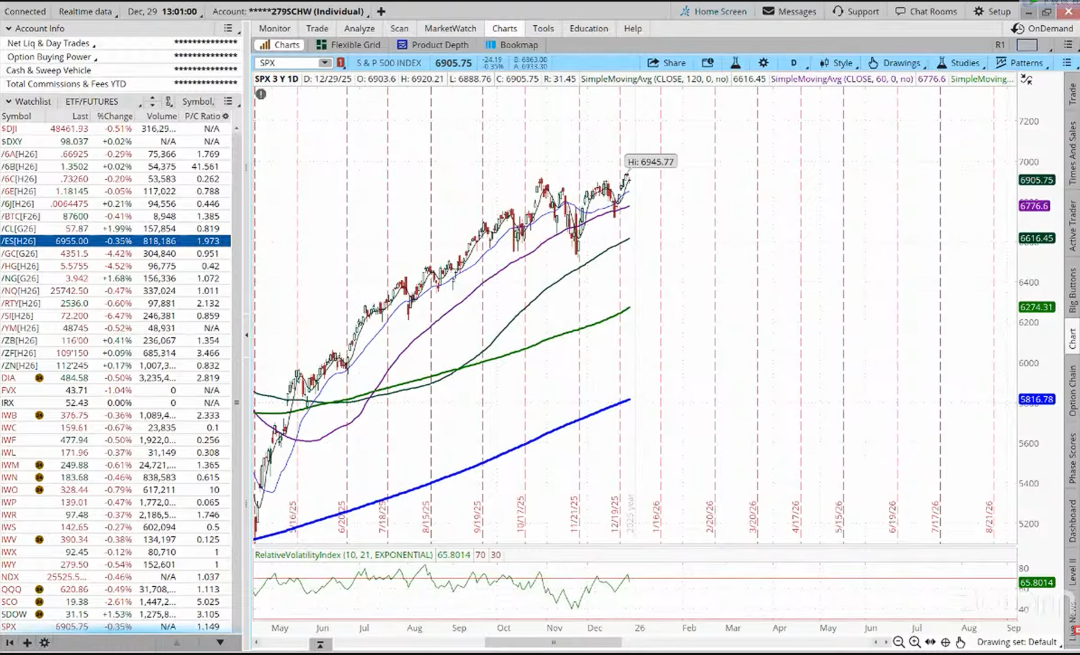This screenshot has height=655, width=1080.
Task: Click the watchlist up-down stepper arrows
Action: (x=152, y=101)
